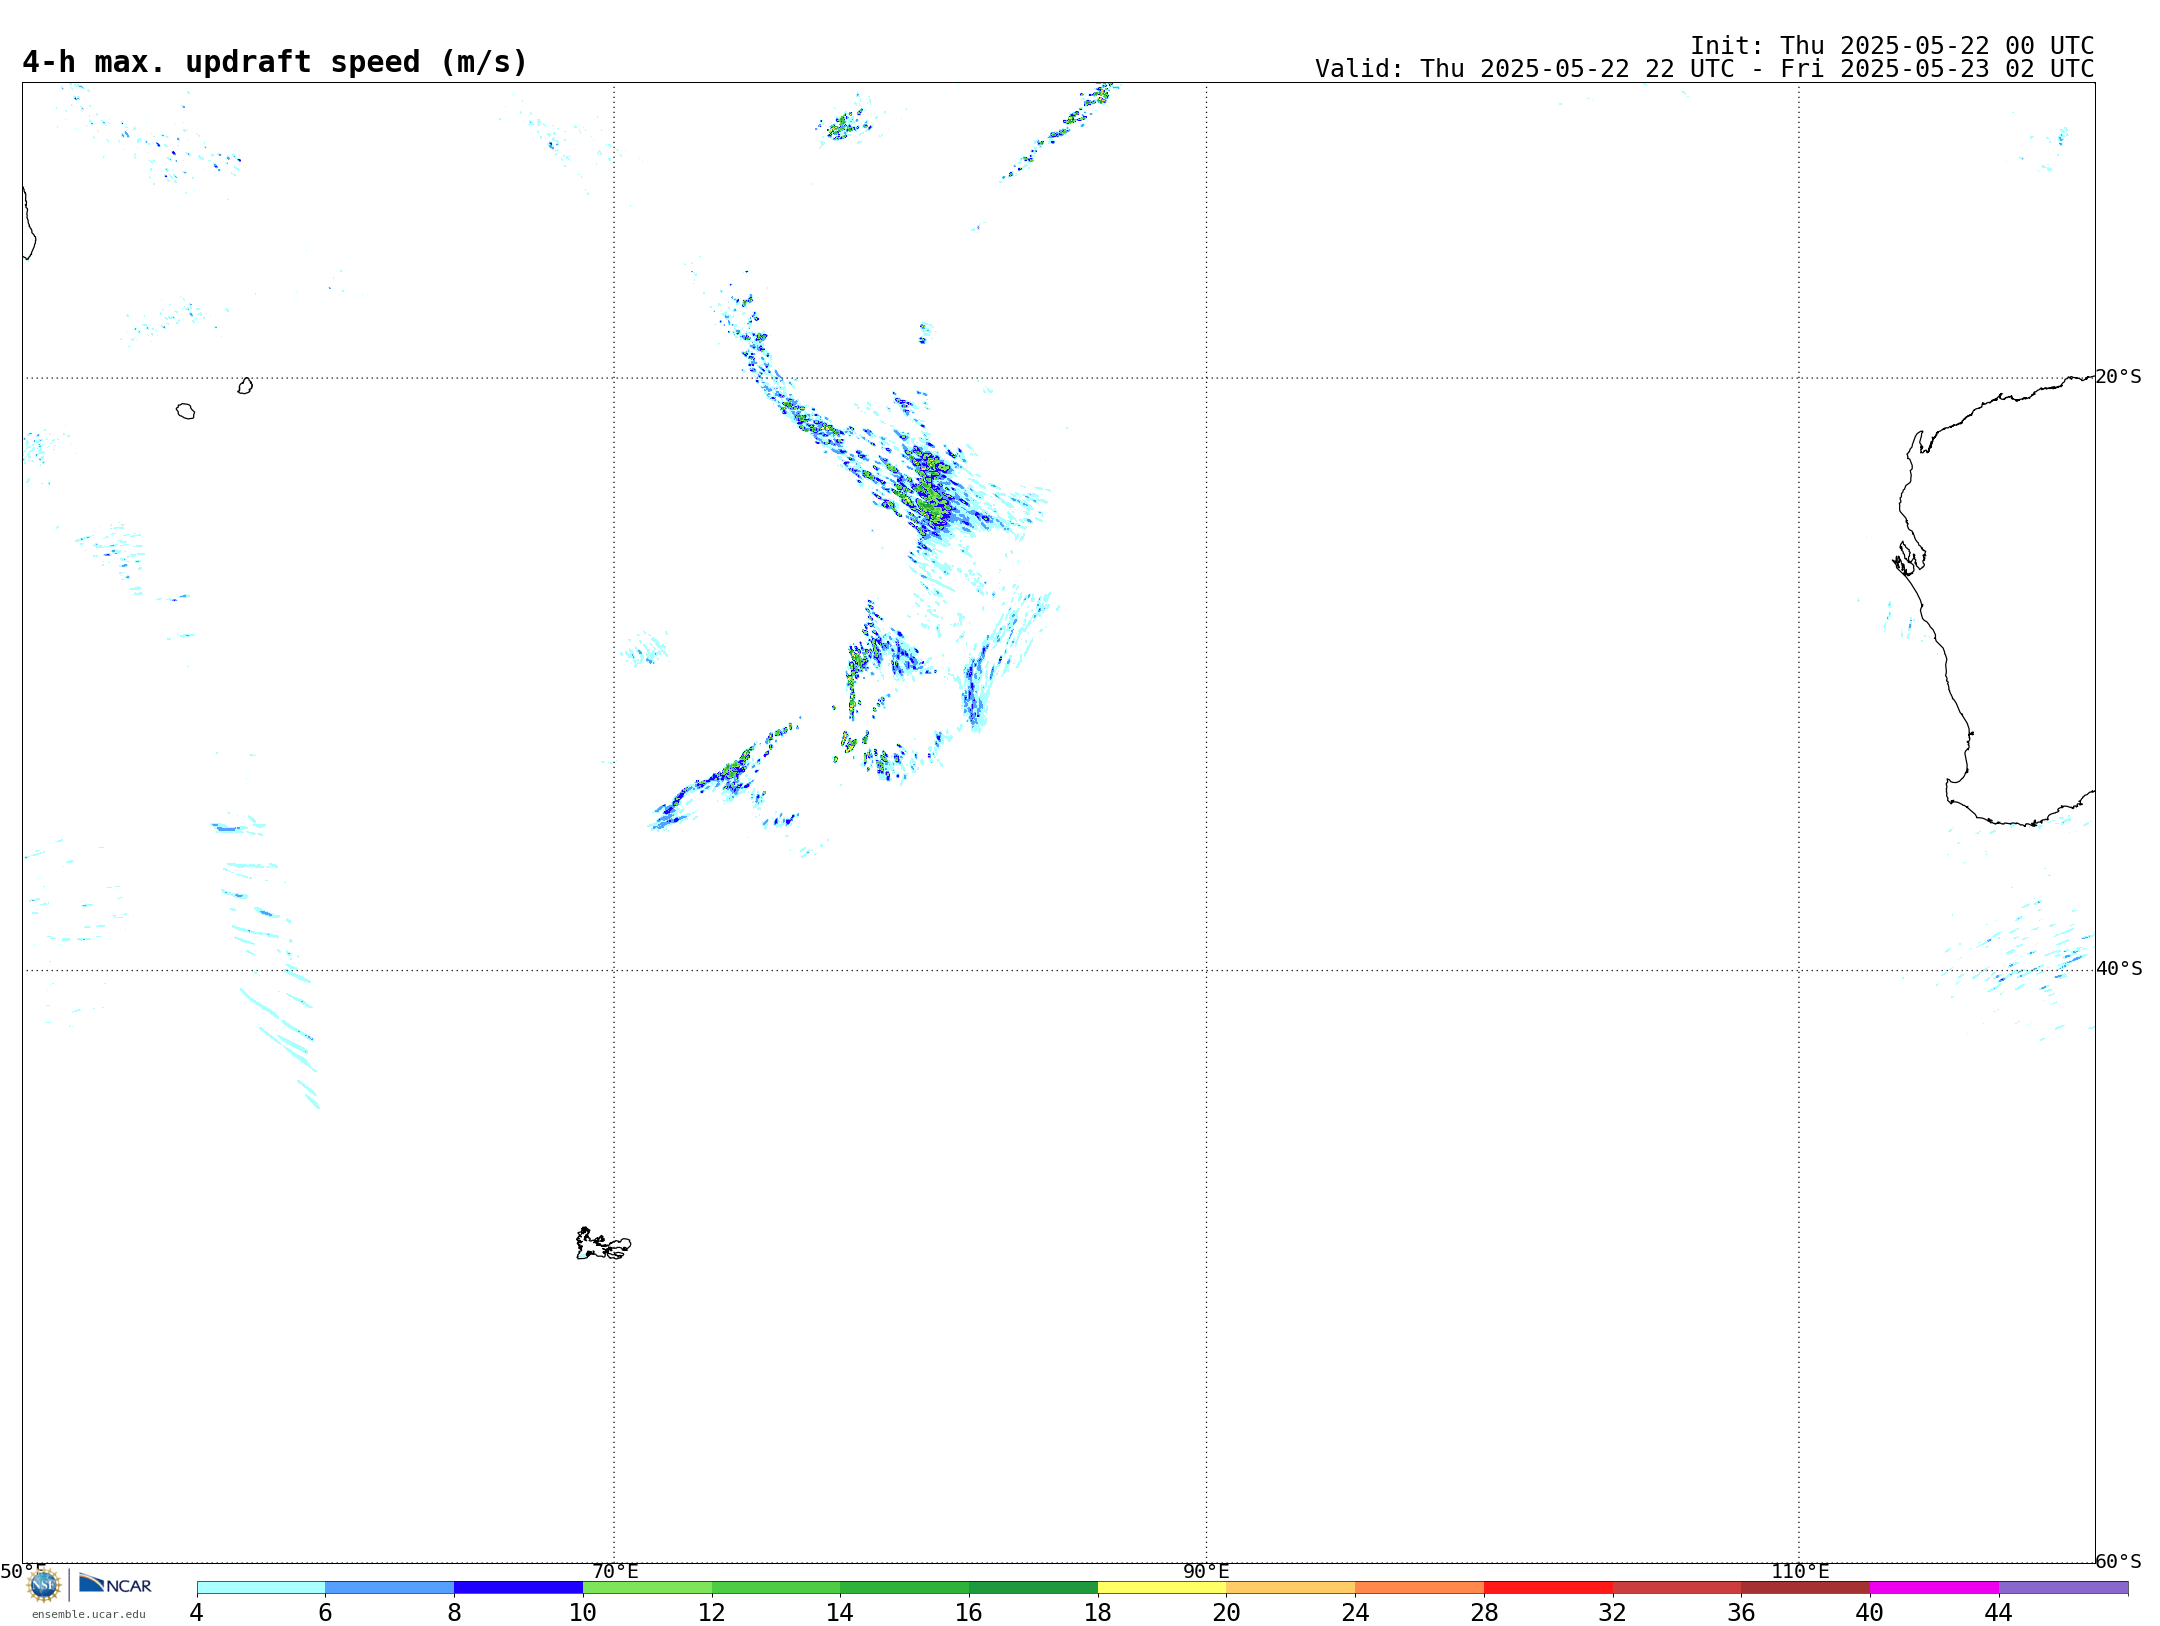This screenshot has height=1626, width=2160.
Task: Click the colorbar tick label '16'
Action: click(969, 1612)
